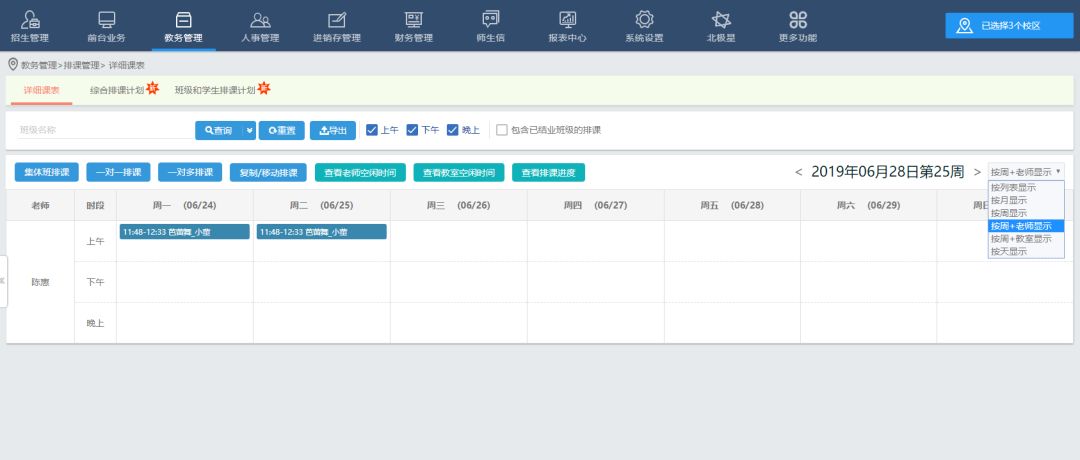Switch to 综合排课计划 tab
Image resolution: width=1080 pixels, height=460 pixels.
tap(117, 90)
